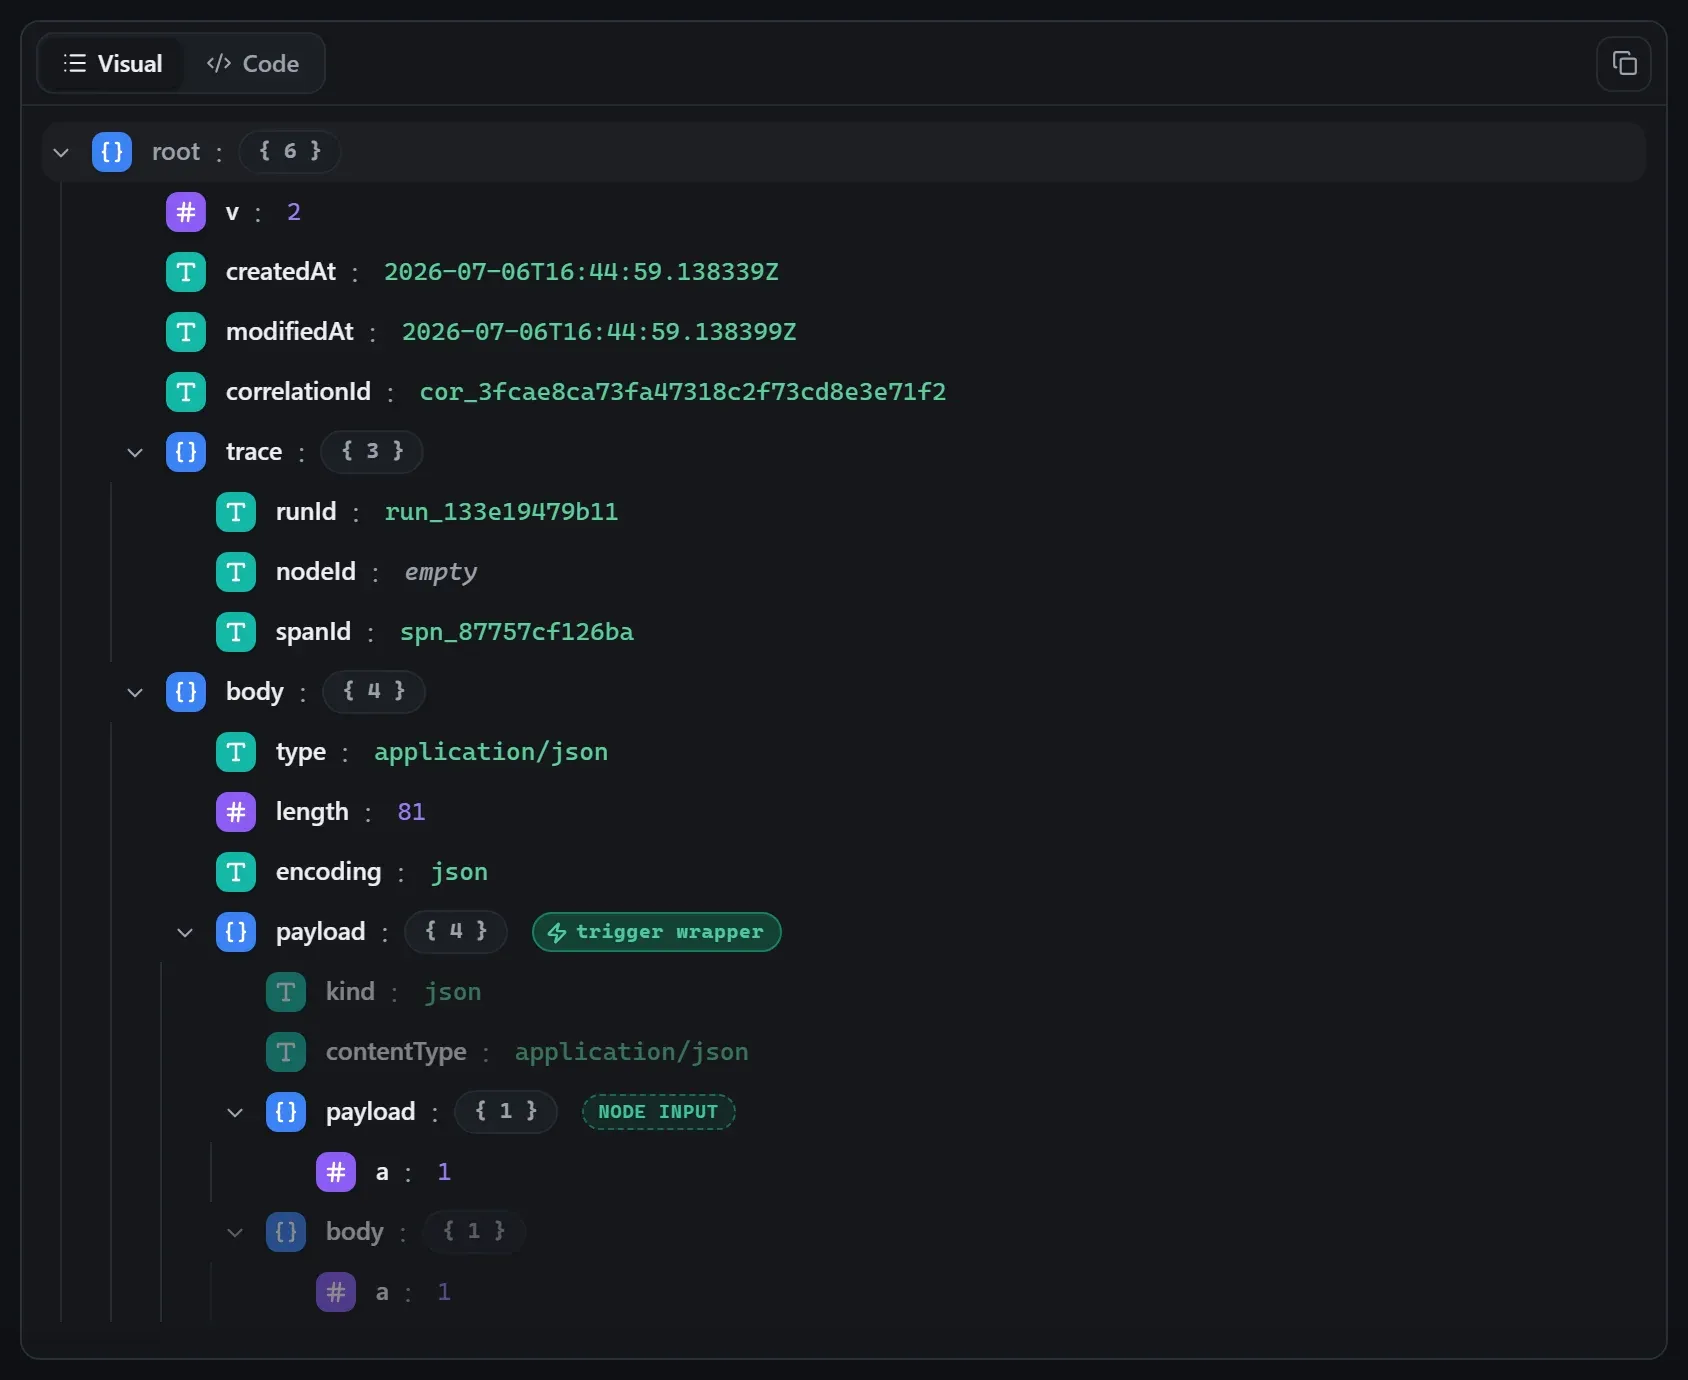Viewport: 1688px width, 1380px height.
Task: Click the correlationId key label
Action: [298, 392]
